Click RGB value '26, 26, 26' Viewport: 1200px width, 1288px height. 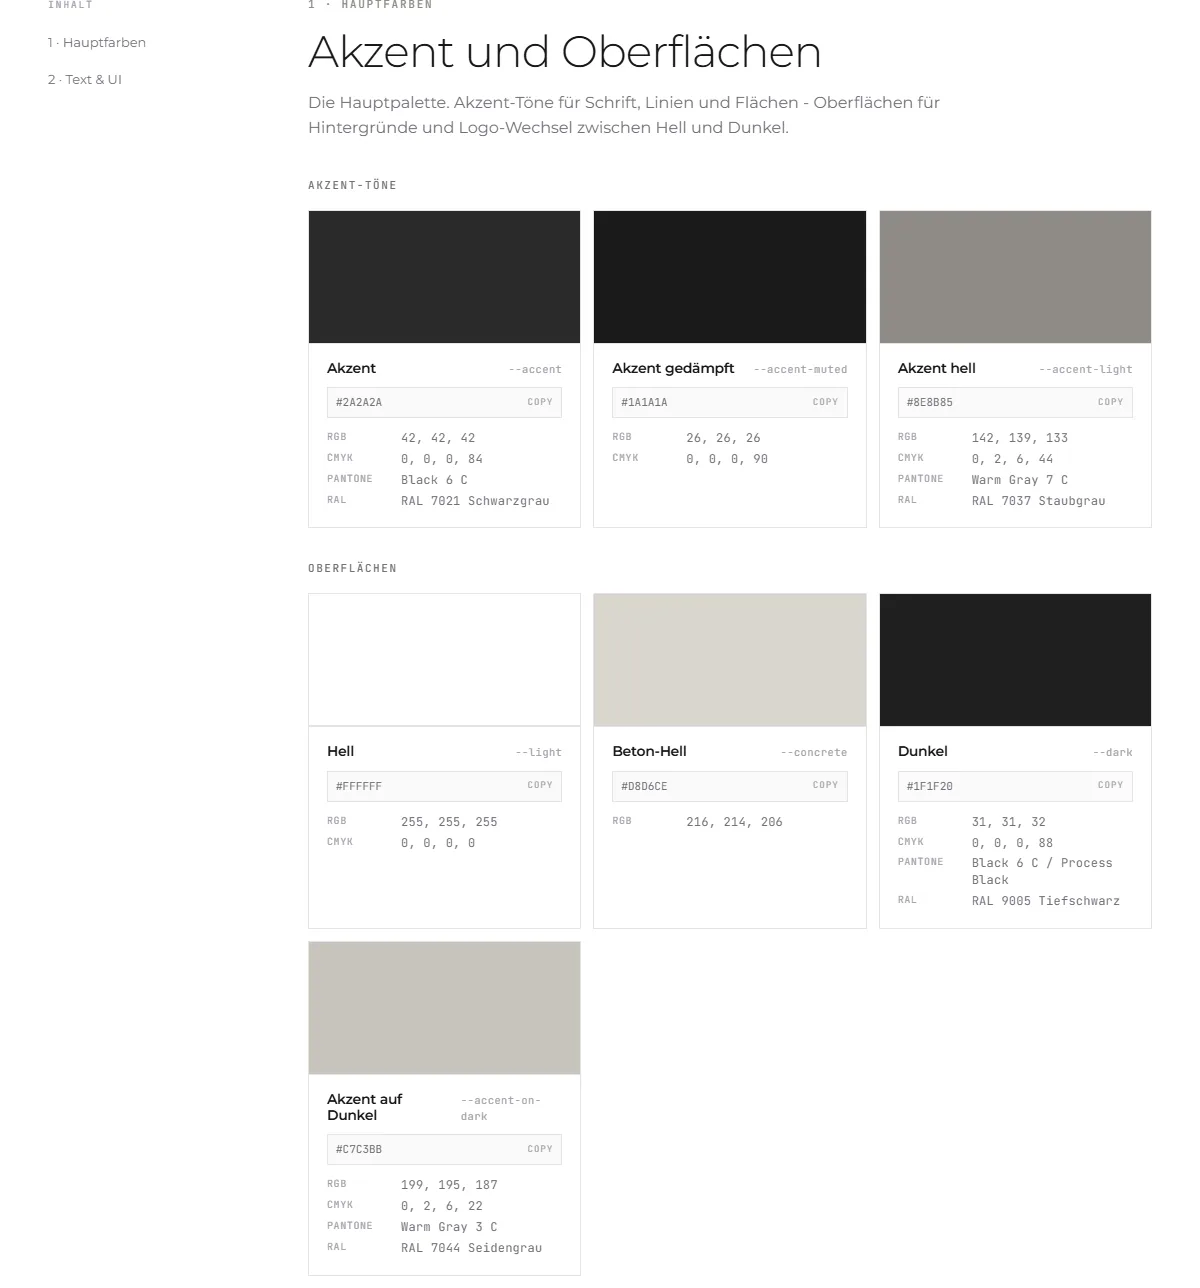[723, 438]
